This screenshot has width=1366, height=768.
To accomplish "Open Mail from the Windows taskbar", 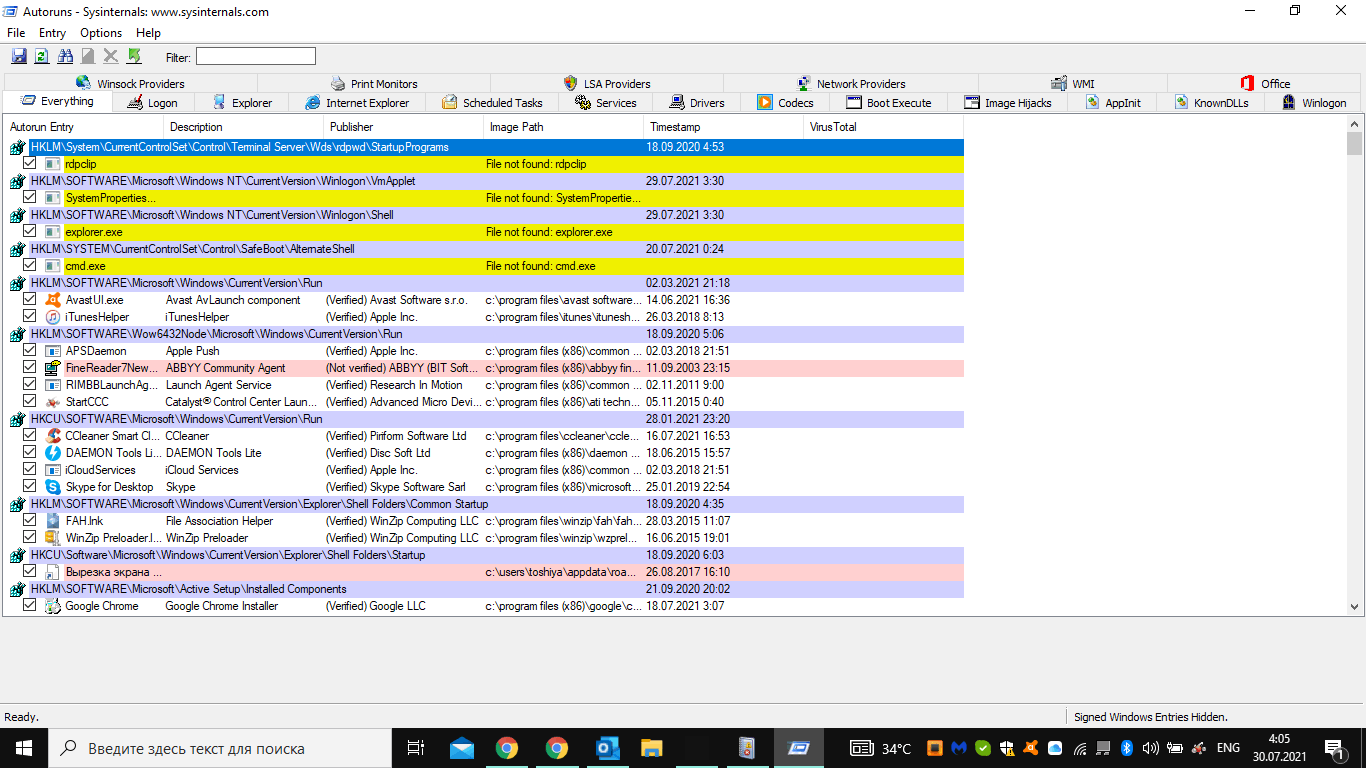I will click(x=461, y=748).
